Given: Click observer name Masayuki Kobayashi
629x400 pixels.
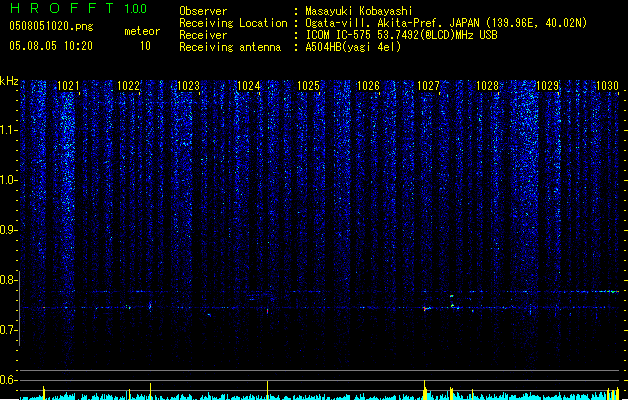Looking at the screenshot, I should click(x=359, y=11).
